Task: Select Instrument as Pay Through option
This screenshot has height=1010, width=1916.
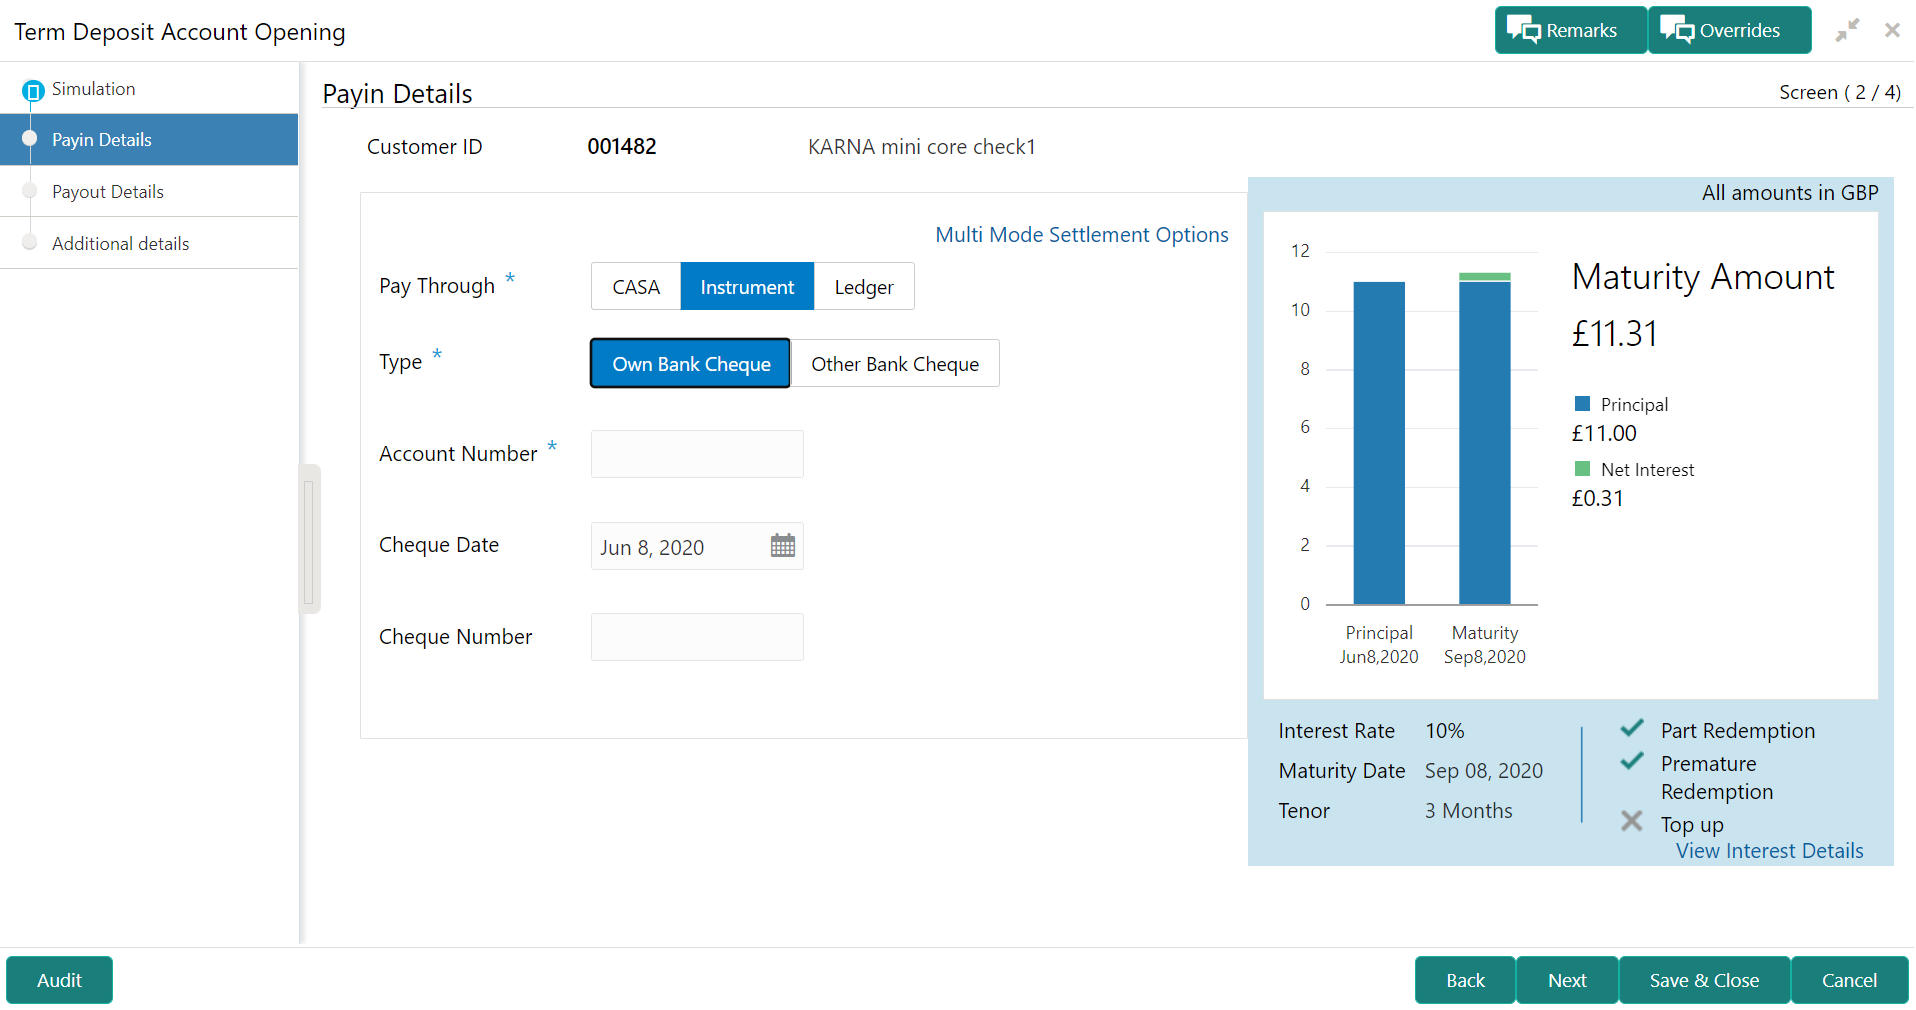Action: [x=747, y=287]
